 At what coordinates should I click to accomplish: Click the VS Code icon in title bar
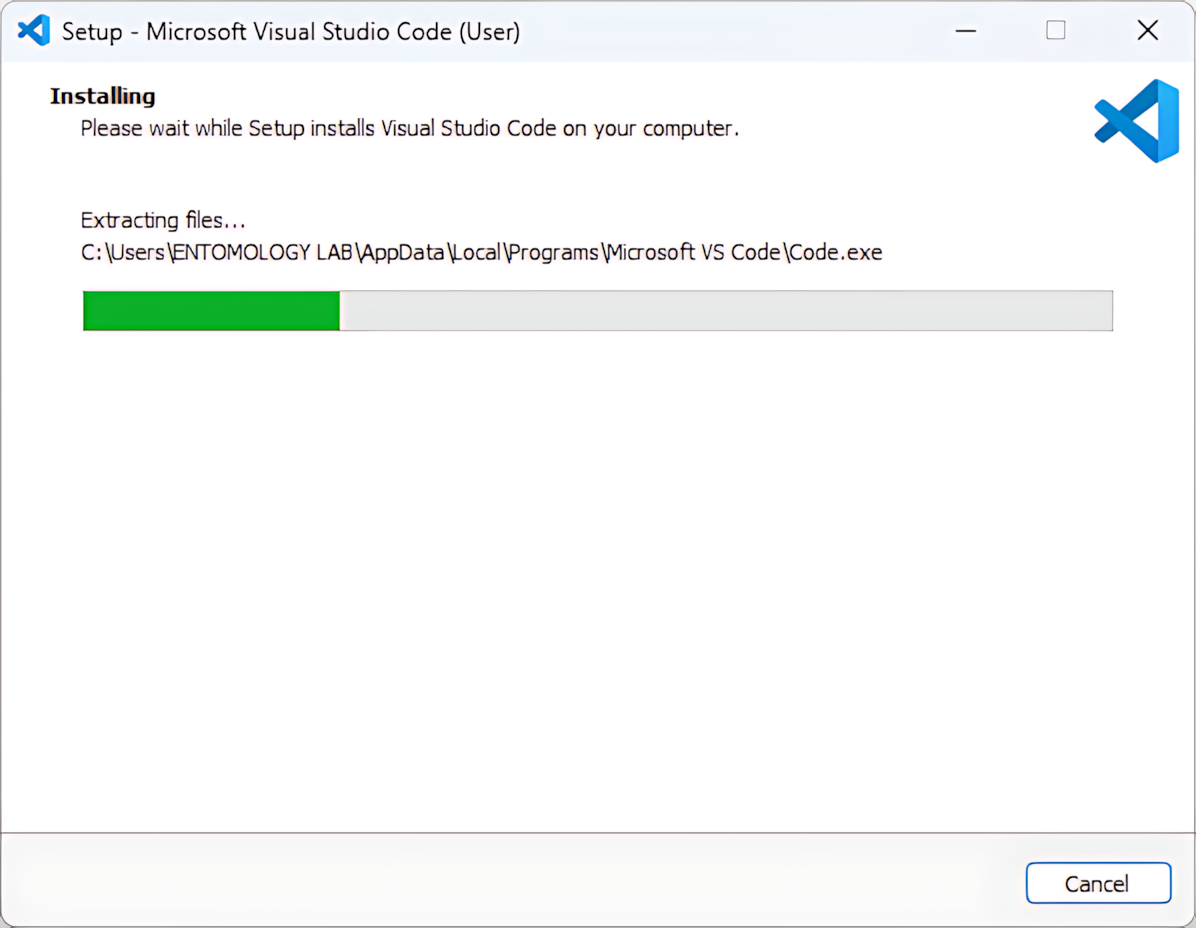coord(33,31)
